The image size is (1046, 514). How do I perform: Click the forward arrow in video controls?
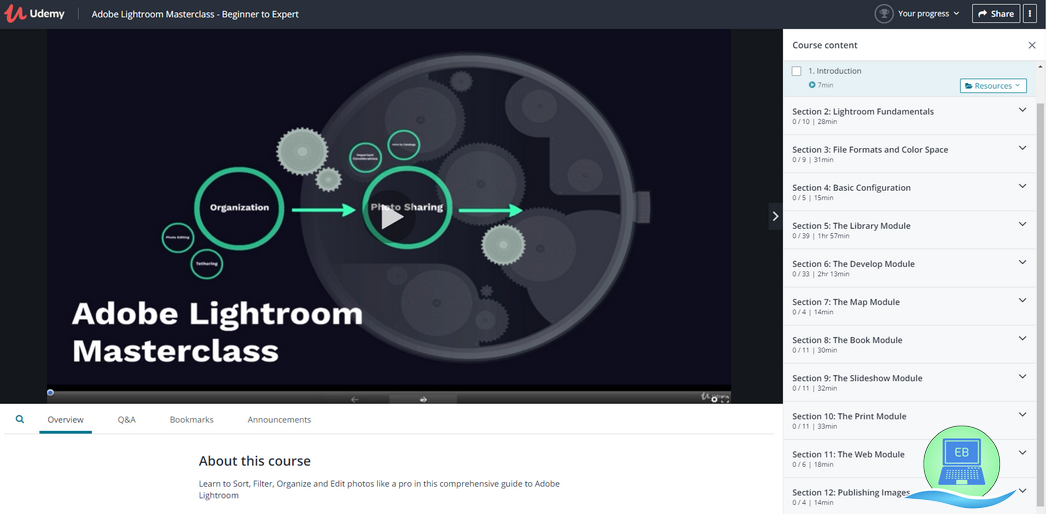coord(423,399)
